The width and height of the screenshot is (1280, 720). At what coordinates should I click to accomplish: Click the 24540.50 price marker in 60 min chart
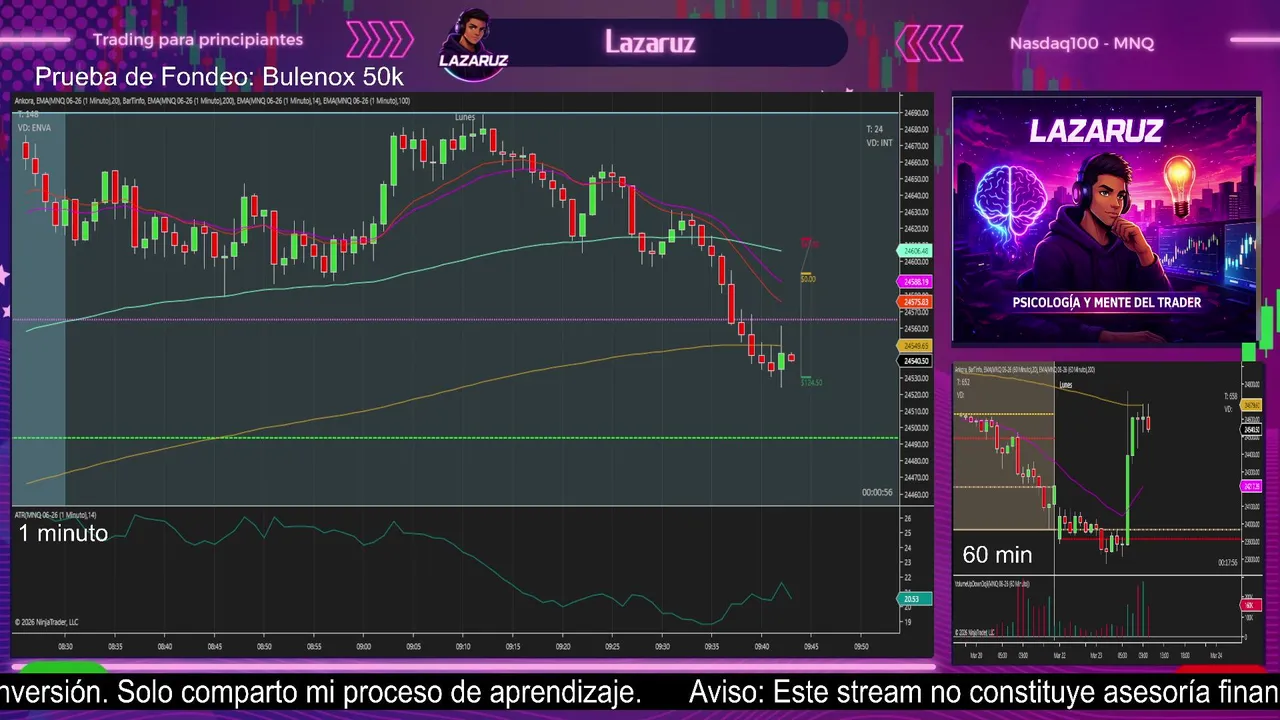point(1251,430)
